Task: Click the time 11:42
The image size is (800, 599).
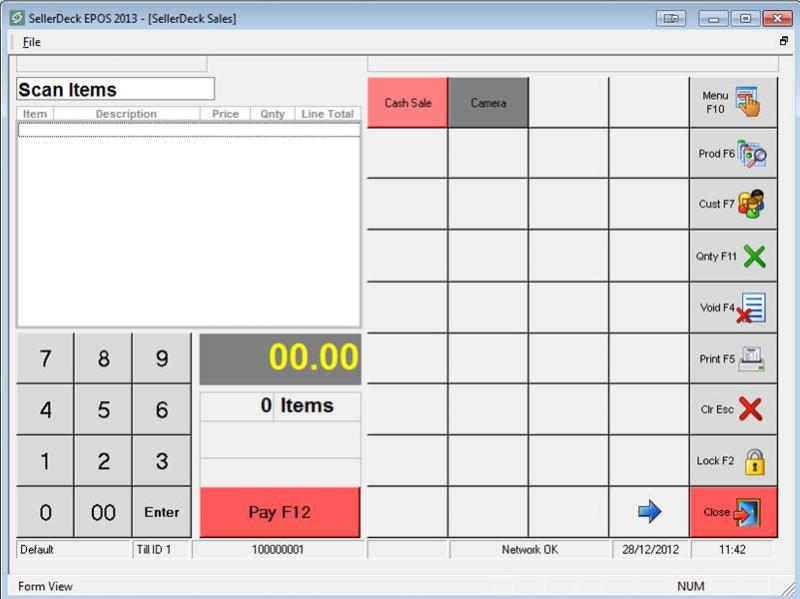Action: (732, 550)
